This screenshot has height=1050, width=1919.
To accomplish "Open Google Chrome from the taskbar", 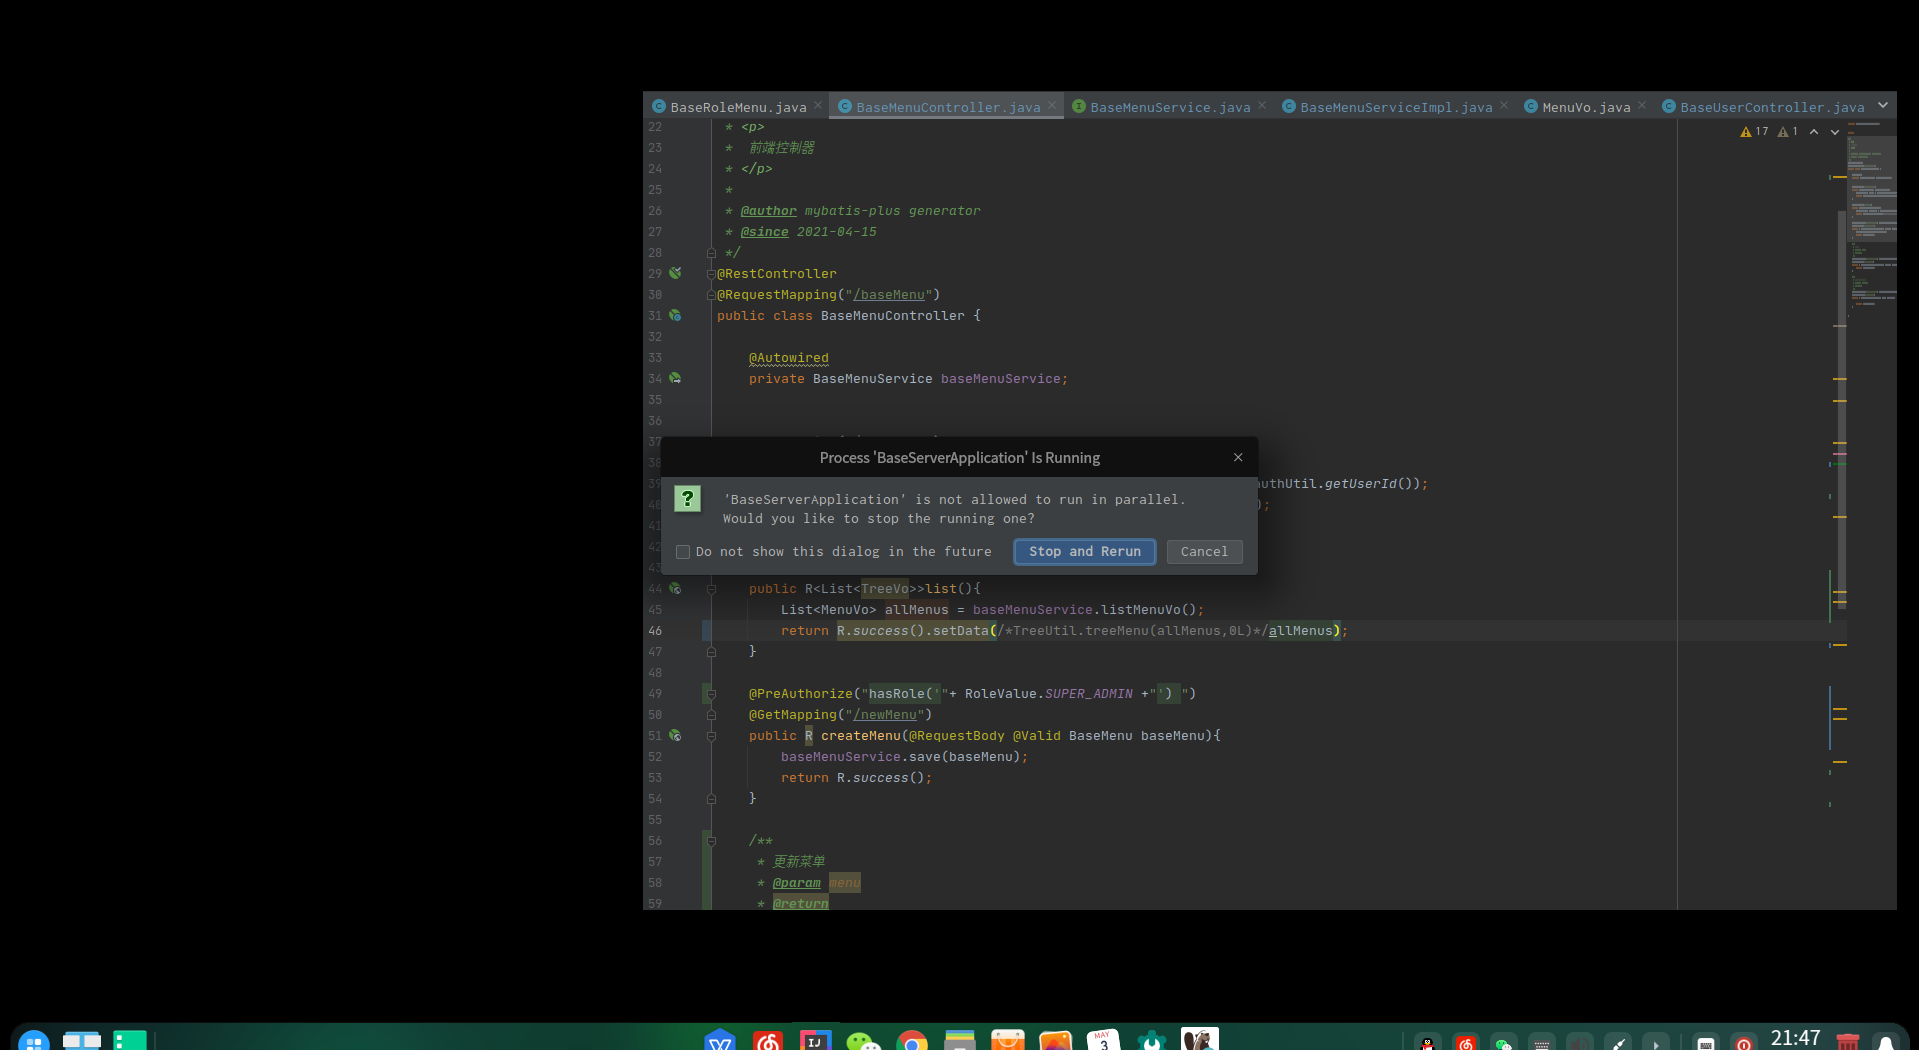I will pyautogui.click(x=911, y=1041).
